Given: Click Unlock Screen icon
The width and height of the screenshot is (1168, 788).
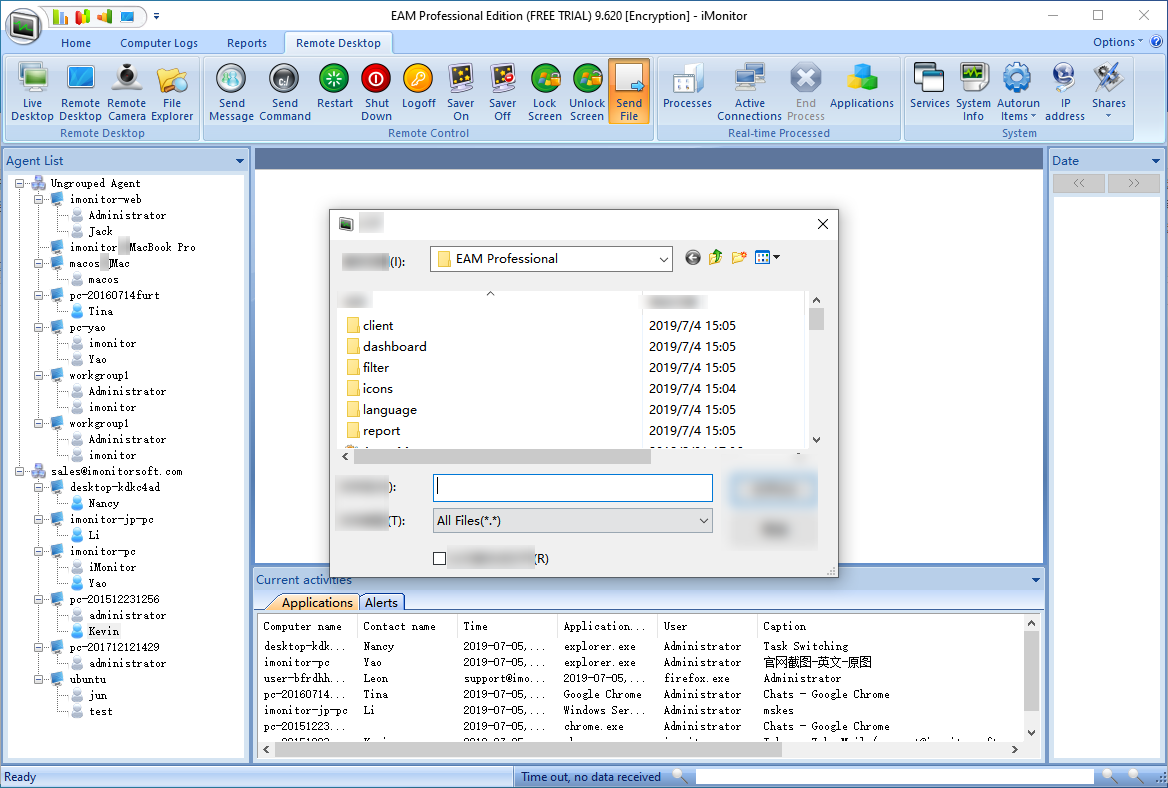Looking at the screenshot, I should click(x=587, y=92).
